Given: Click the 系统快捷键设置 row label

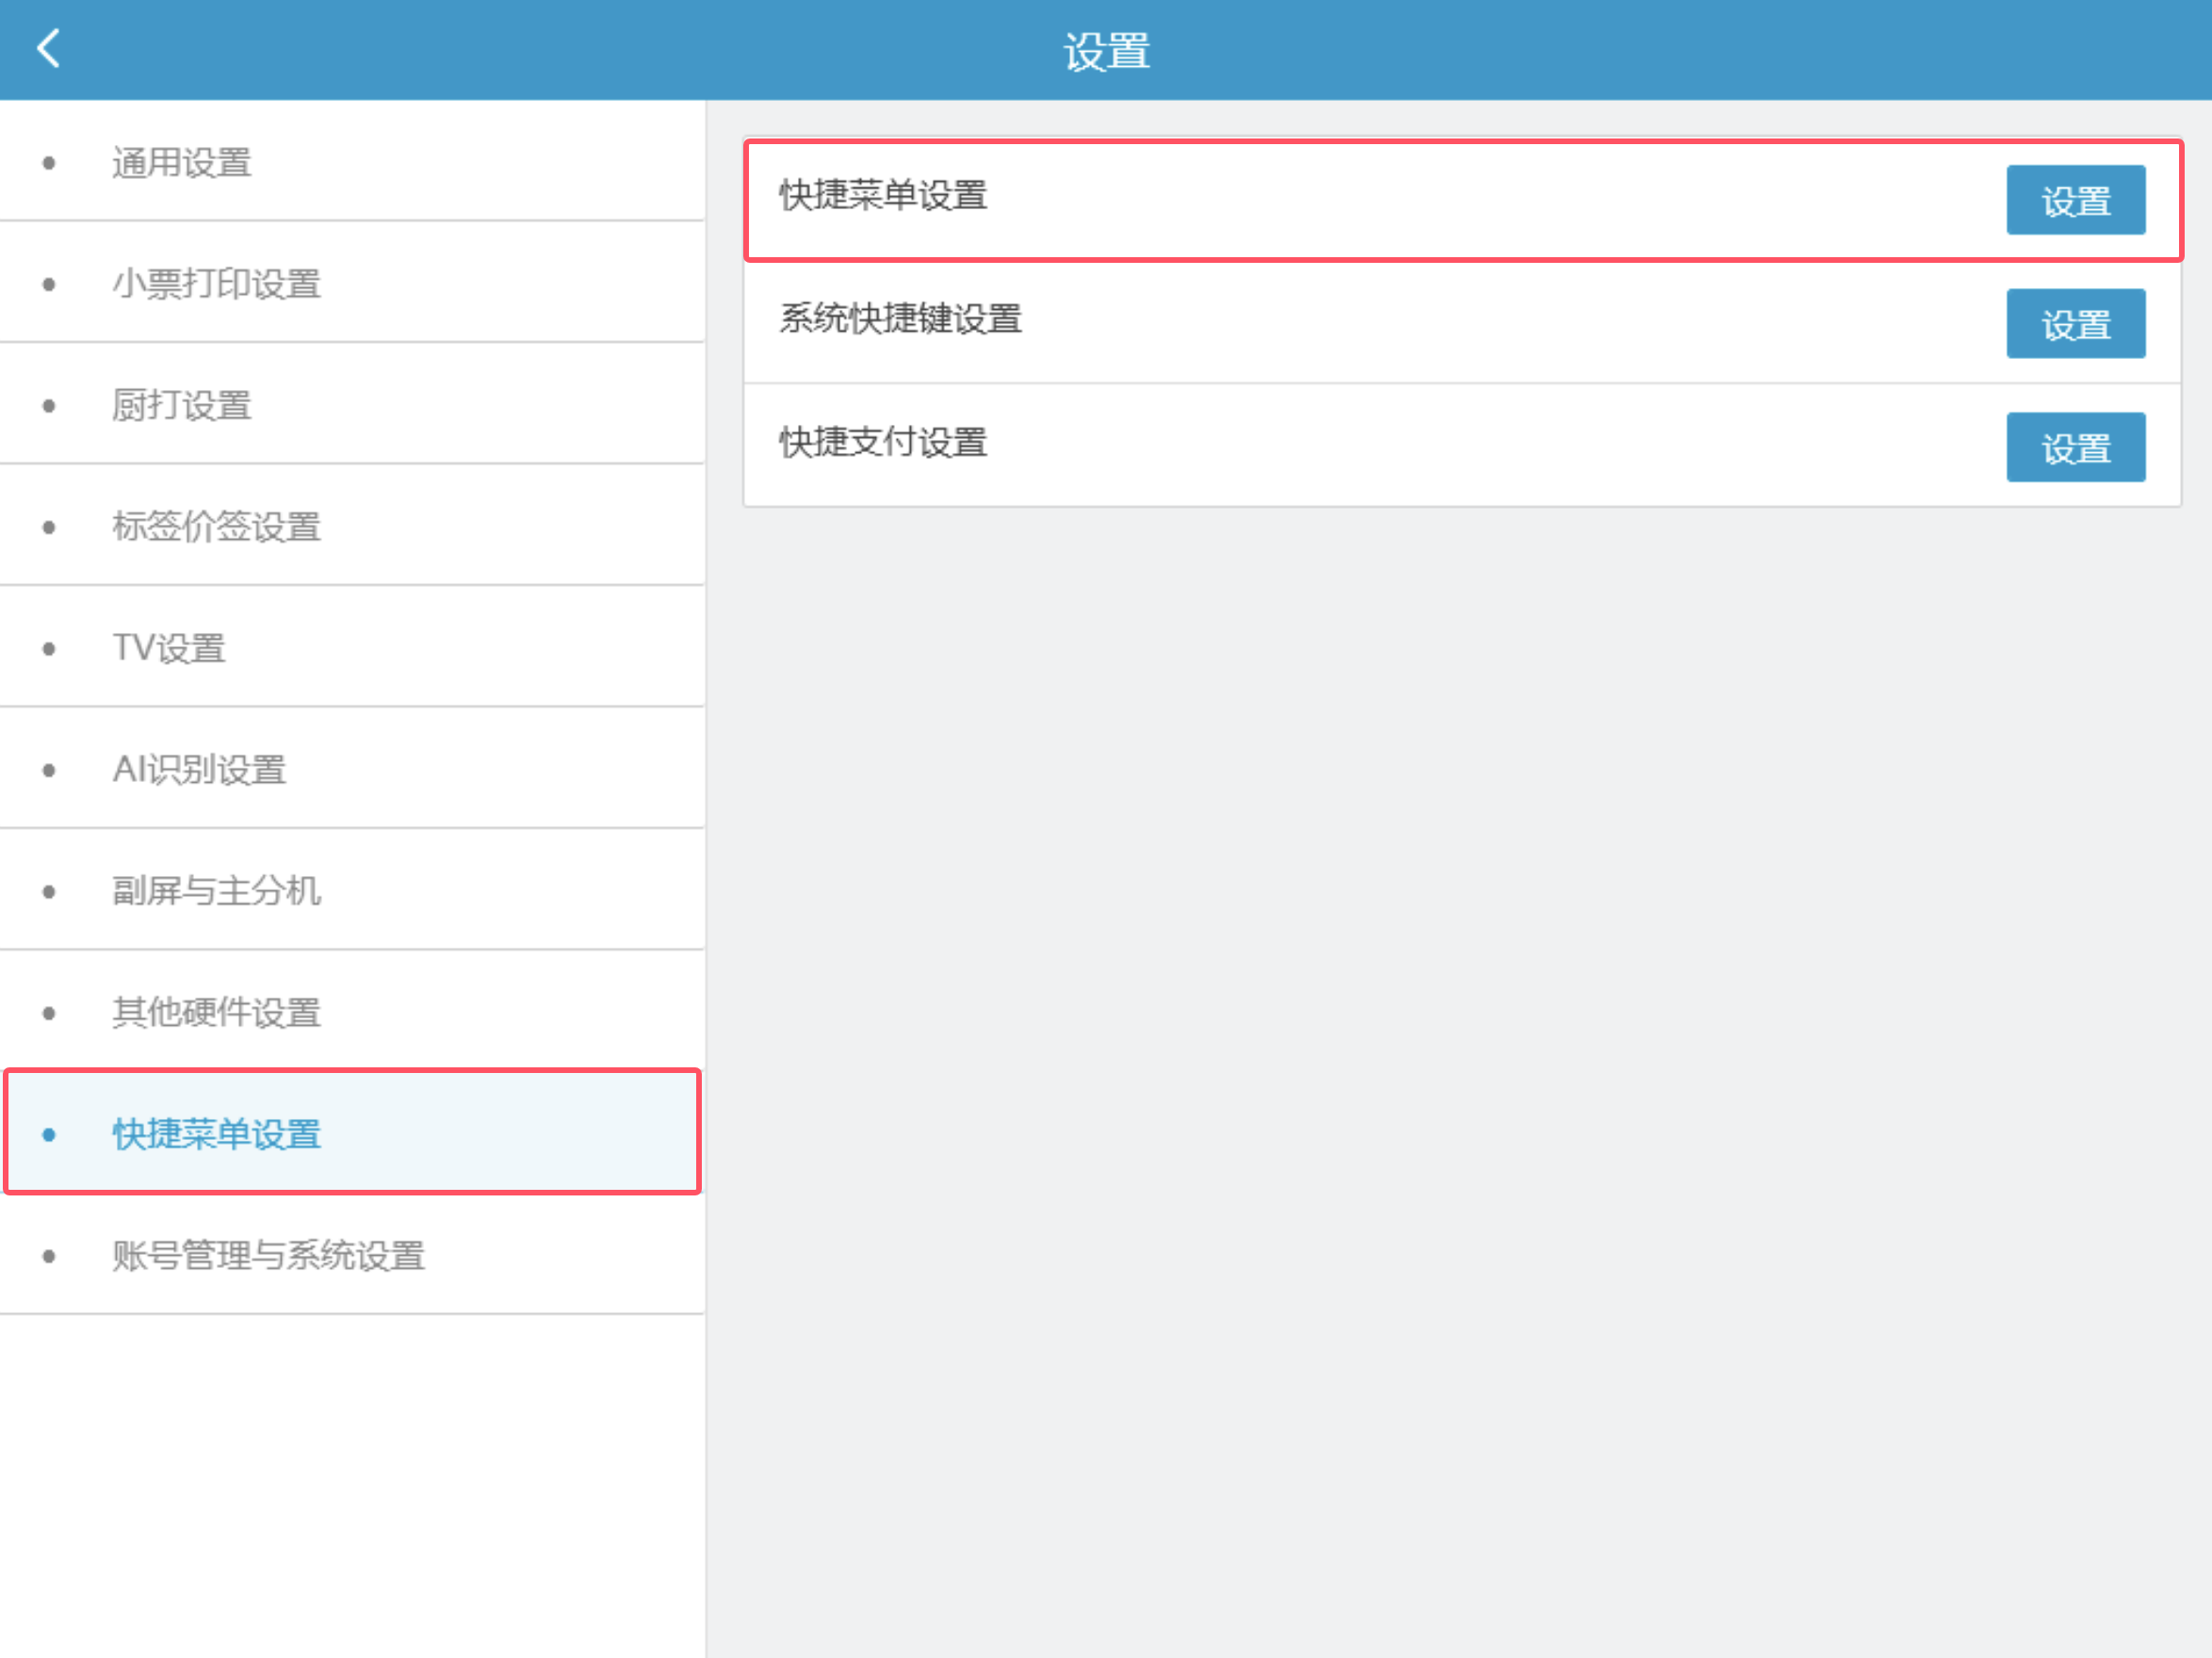Looking at the screenshot, I should pyautogui.click(x=900, y=319).
